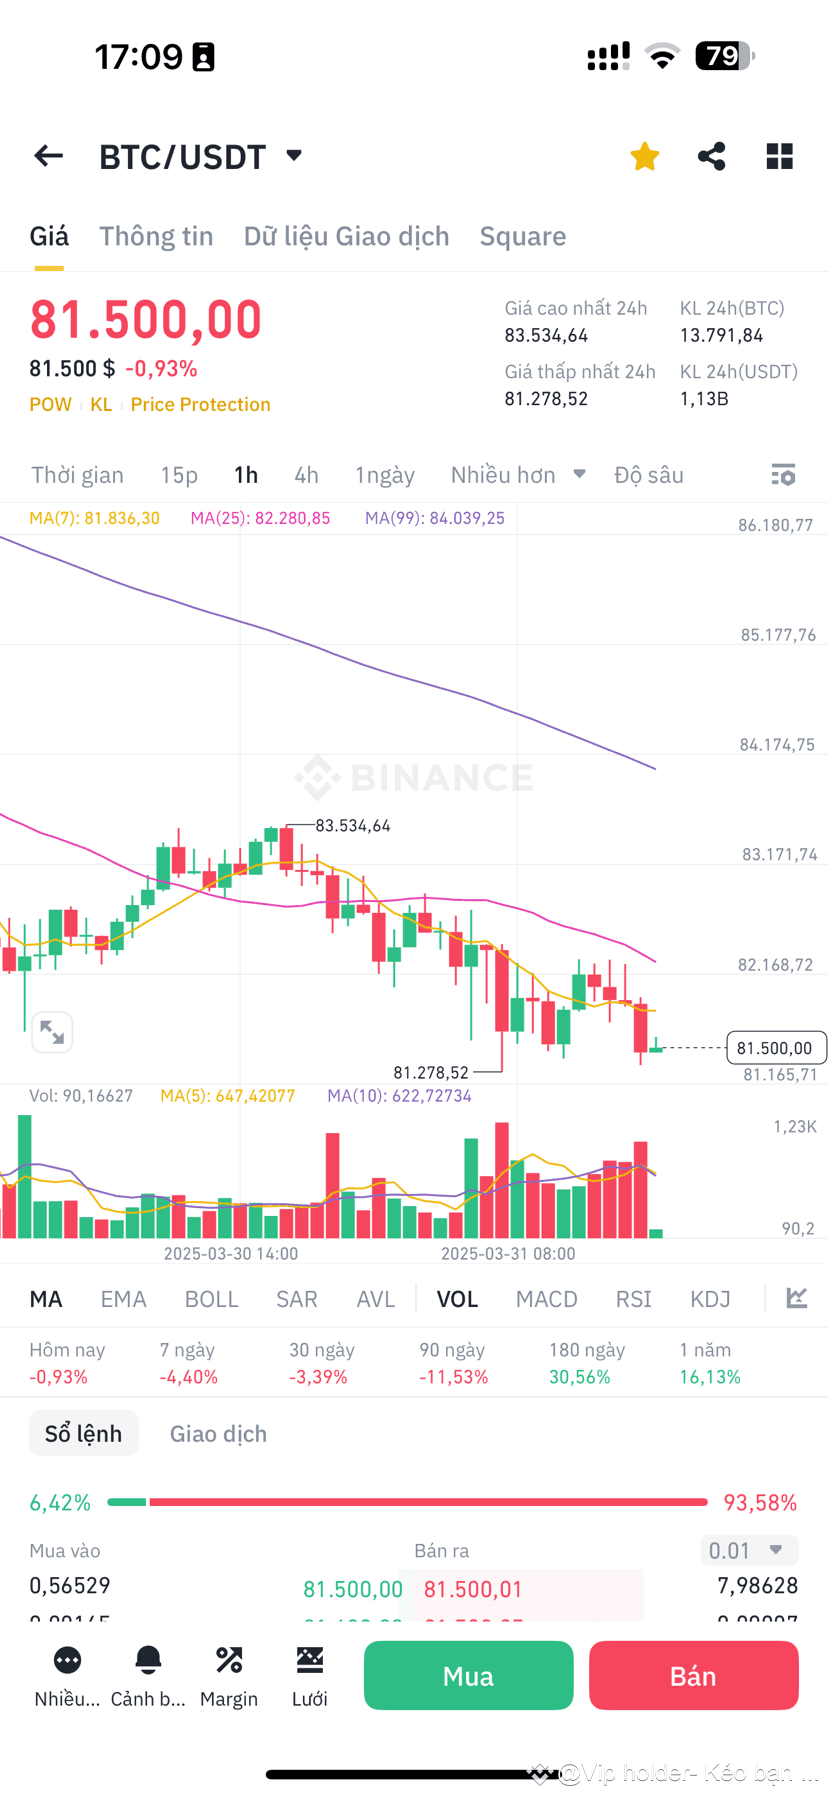Viewport: 828px width, 1795px height.
Task: Enable the MACD indicator
Action: [546, 1297]
